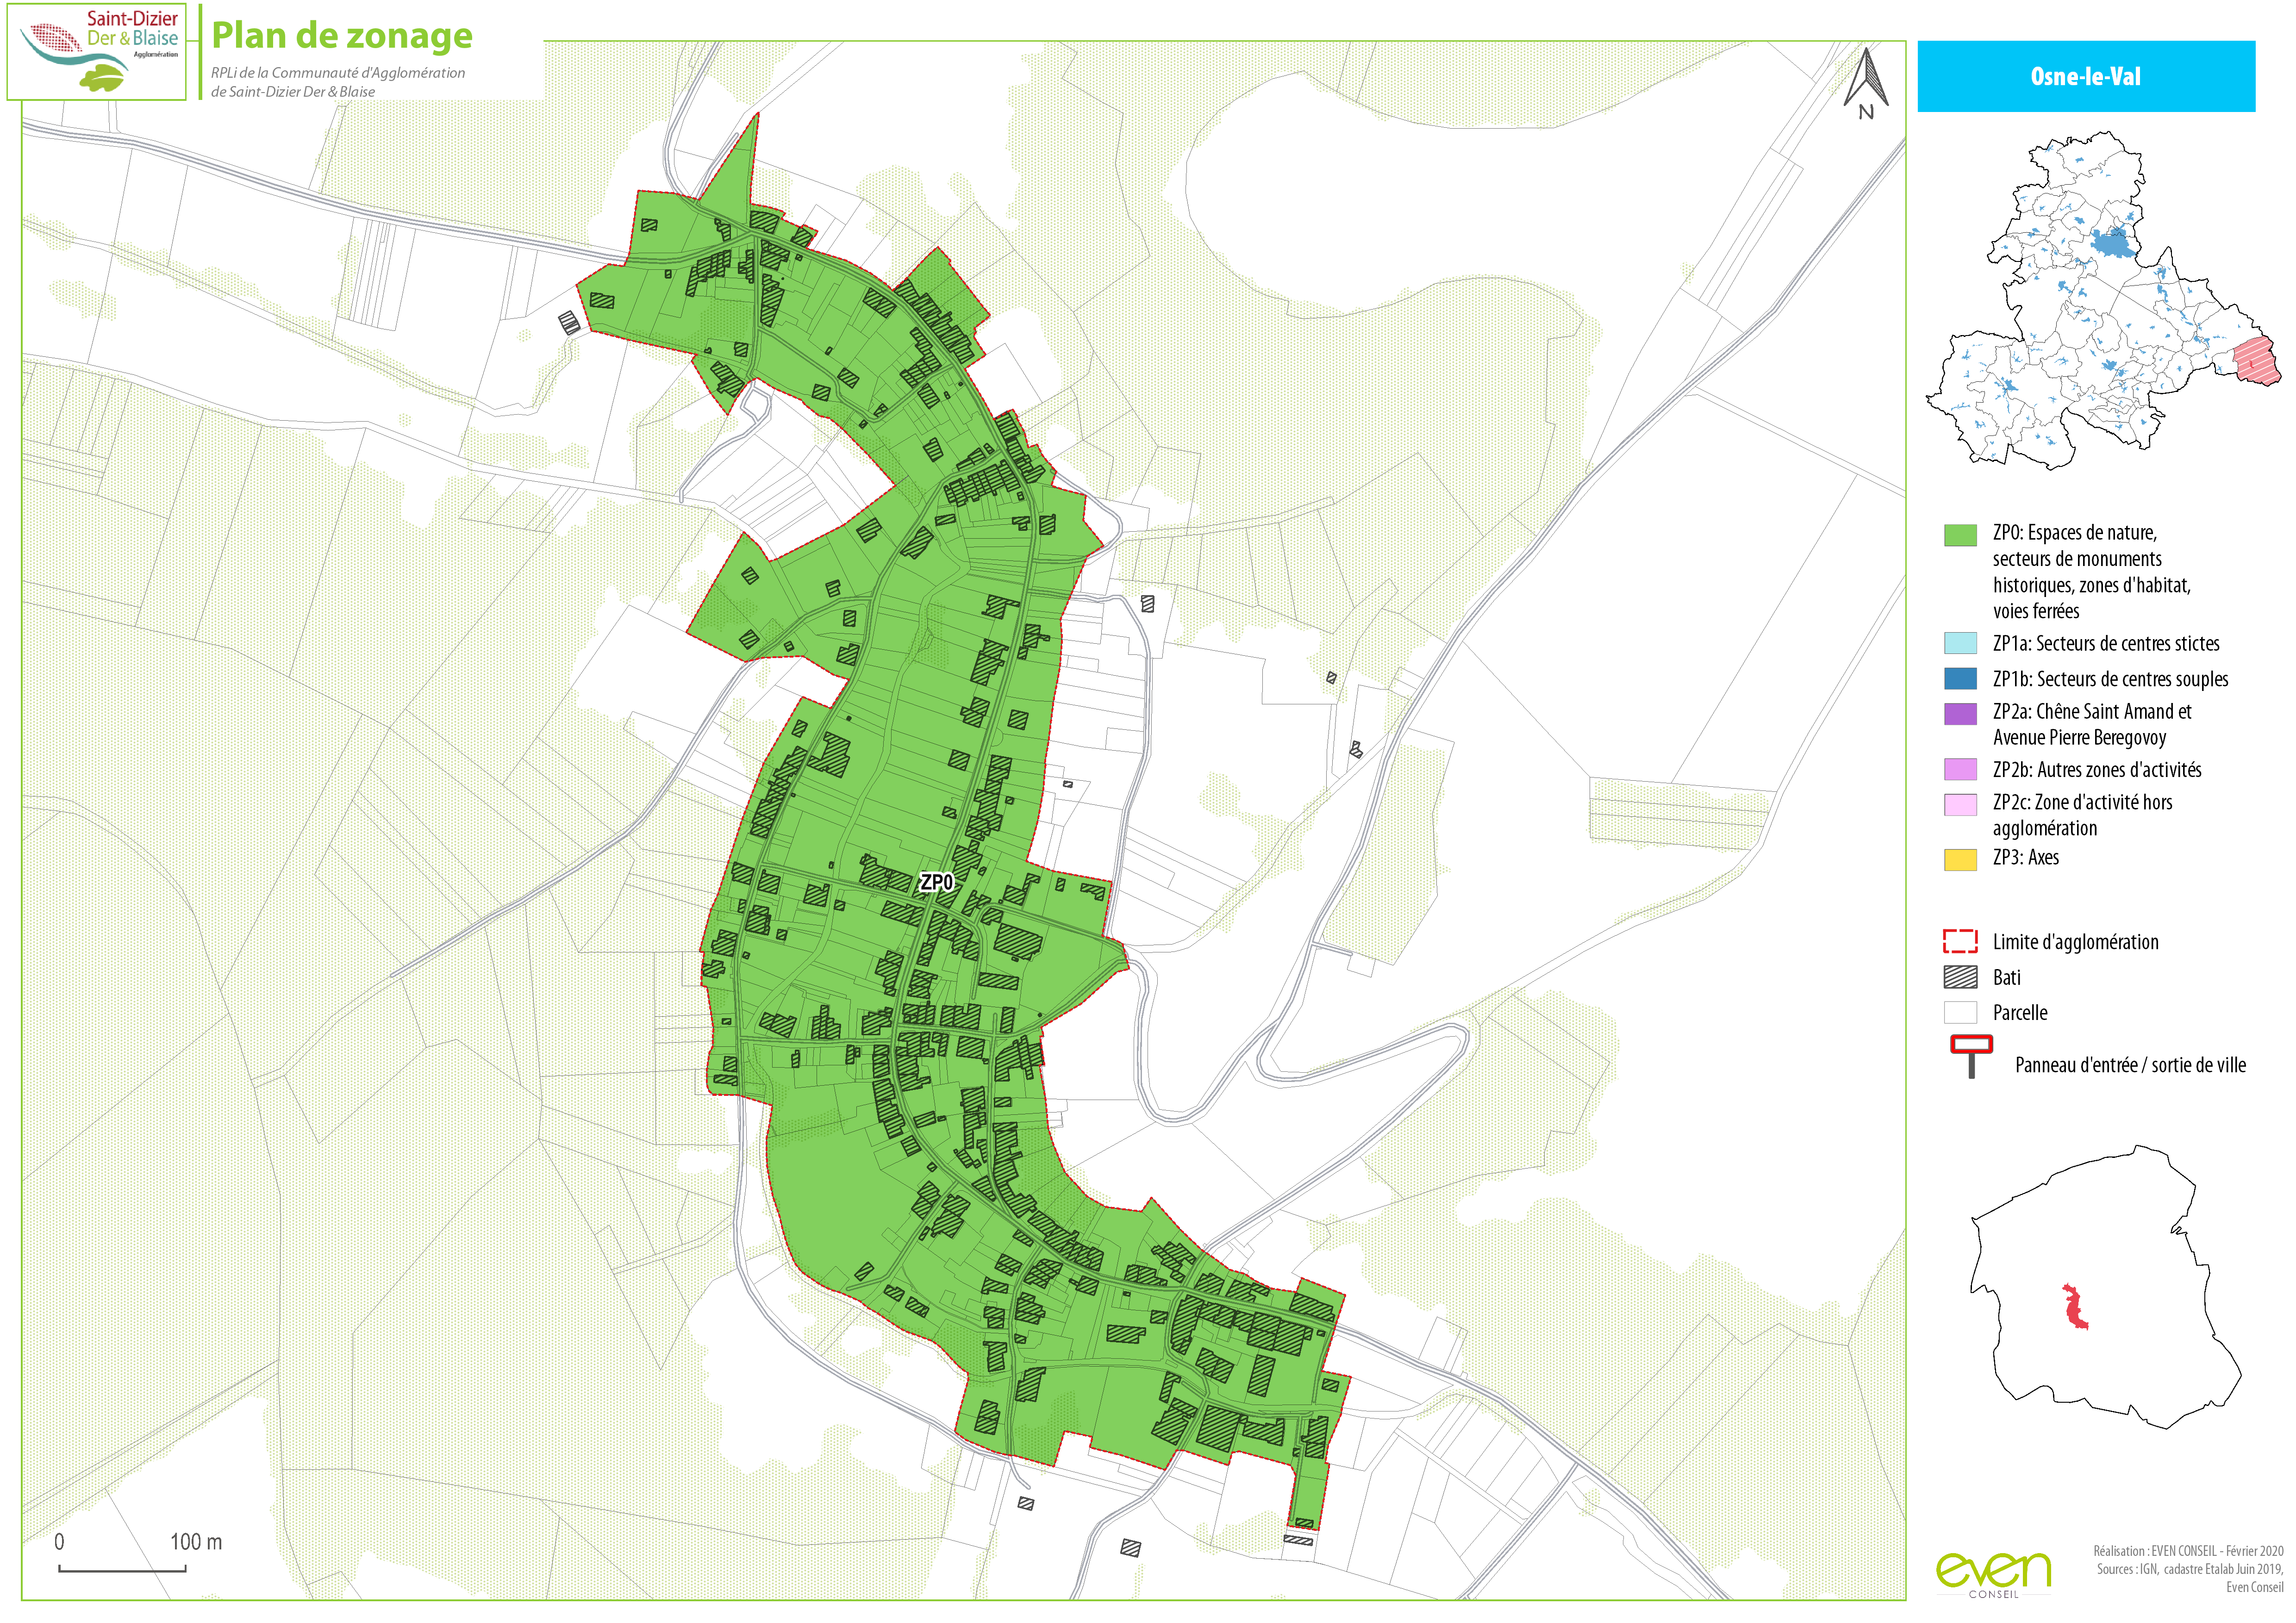Click the Panneau d'entrée / sortie de ville sign icon
Screen dimensions: 2296x1623
pyautogui.click(x=1971, y=1056)
